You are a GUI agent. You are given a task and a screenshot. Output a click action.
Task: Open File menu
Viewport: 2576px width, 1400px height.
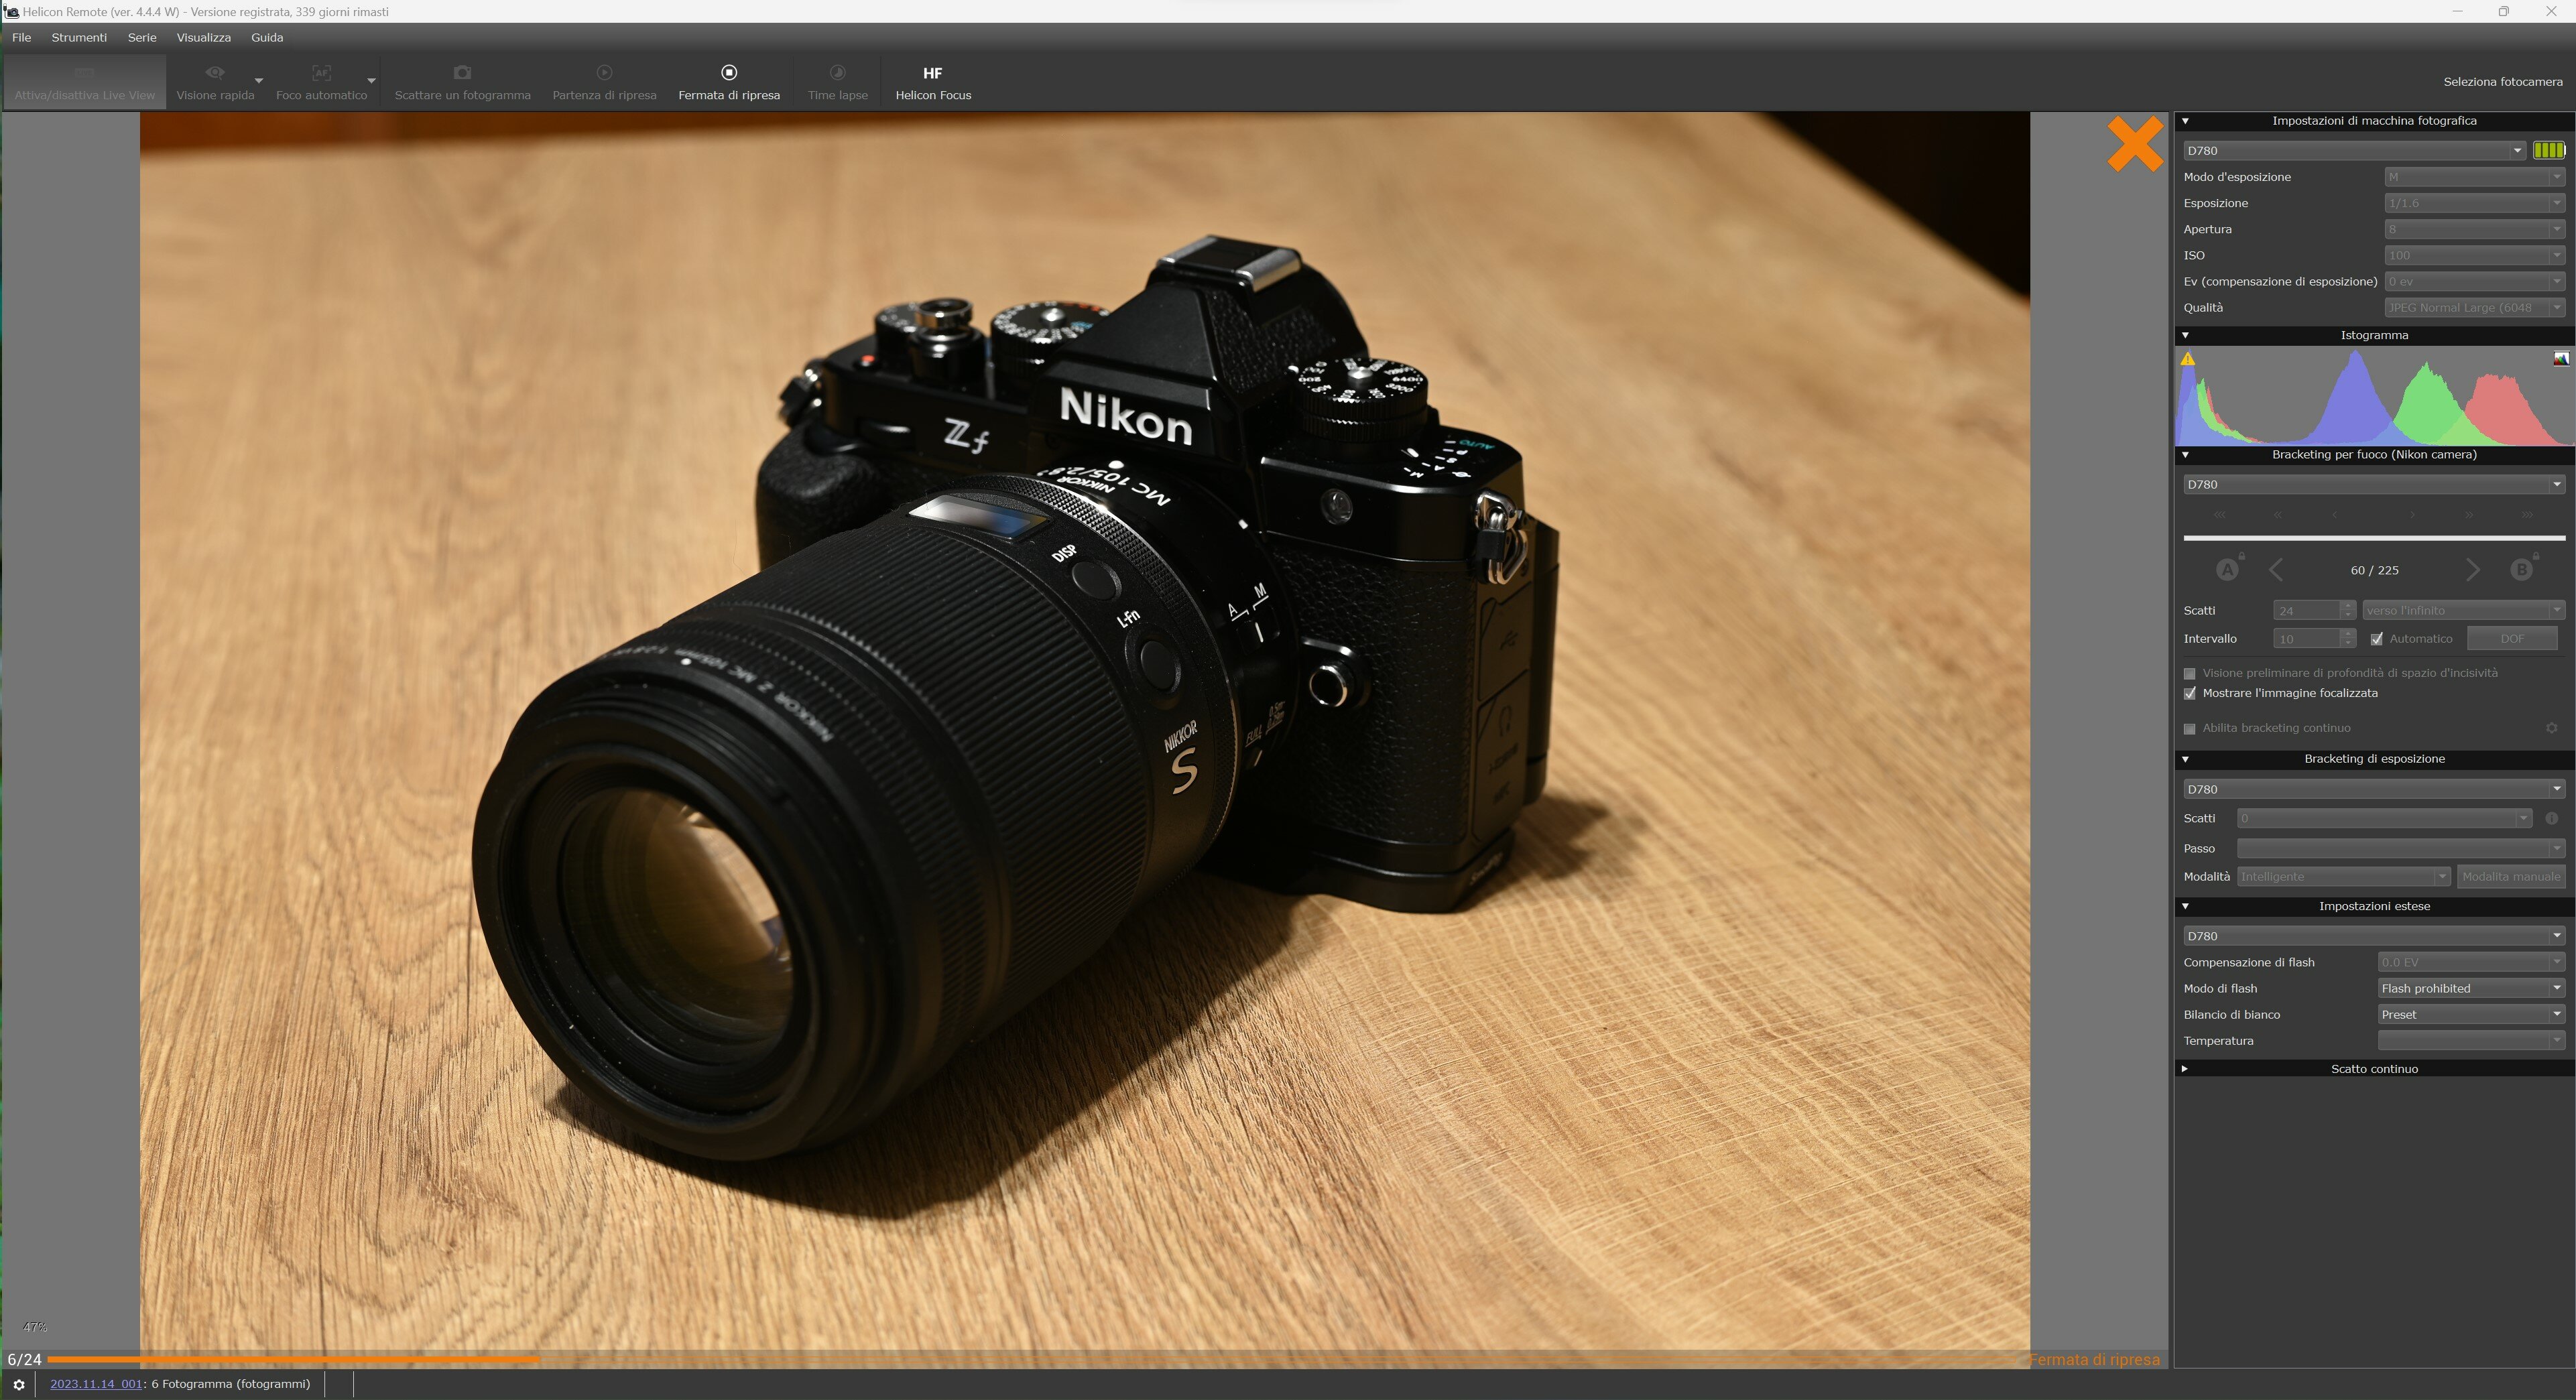21,37
